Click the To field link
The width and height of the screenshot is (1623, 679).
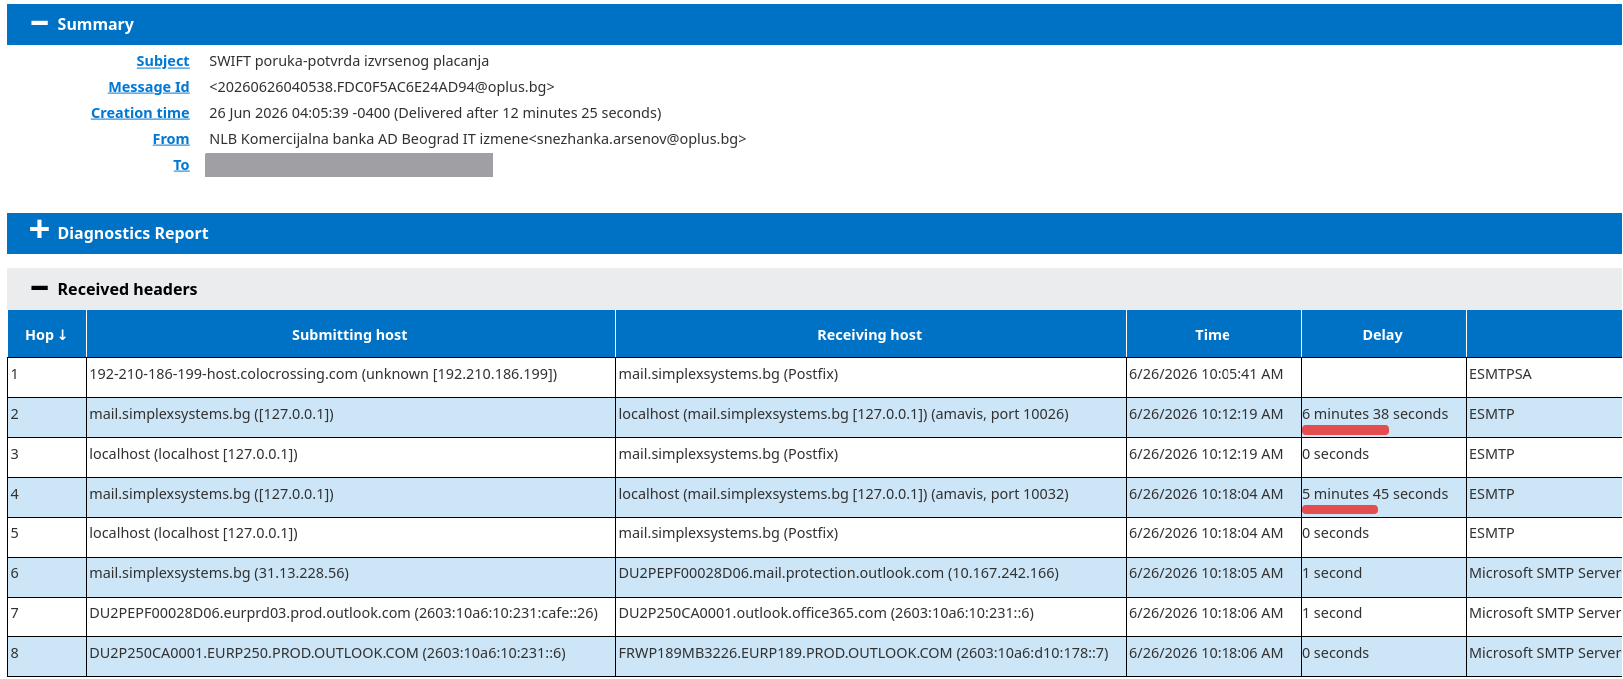181,165
